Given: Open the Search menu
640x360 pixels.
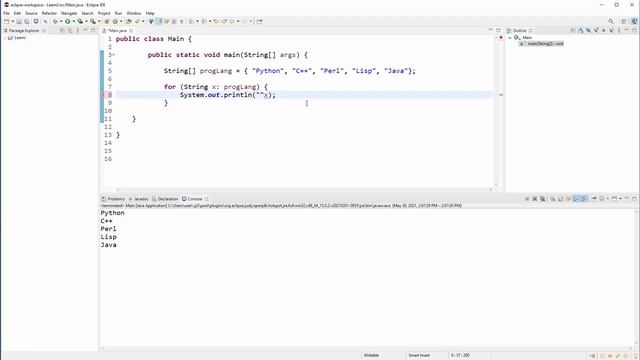Looking at the screenshot, I should point(87,13).
